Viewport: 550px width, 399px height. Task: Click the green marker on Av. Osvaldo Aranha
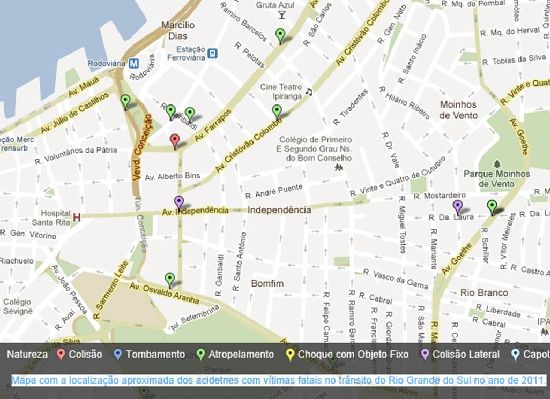[170, 280]
